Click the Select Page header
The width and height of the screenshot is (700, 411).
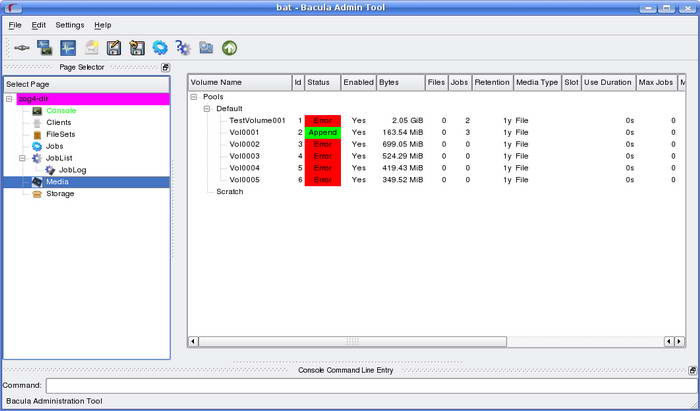click(x=87, y=84)
